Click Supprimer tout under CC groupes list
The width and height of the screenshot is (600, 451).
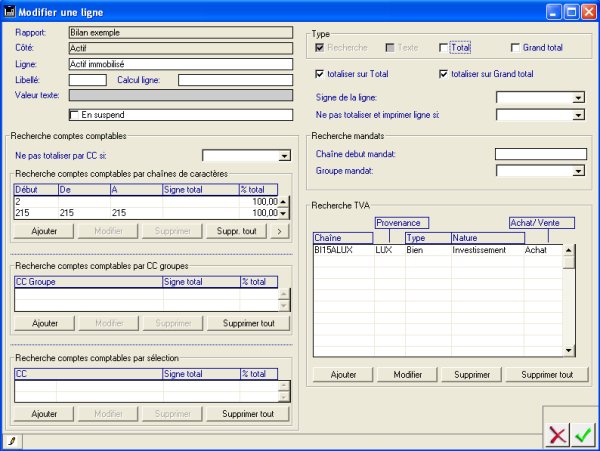pos(249,324)
